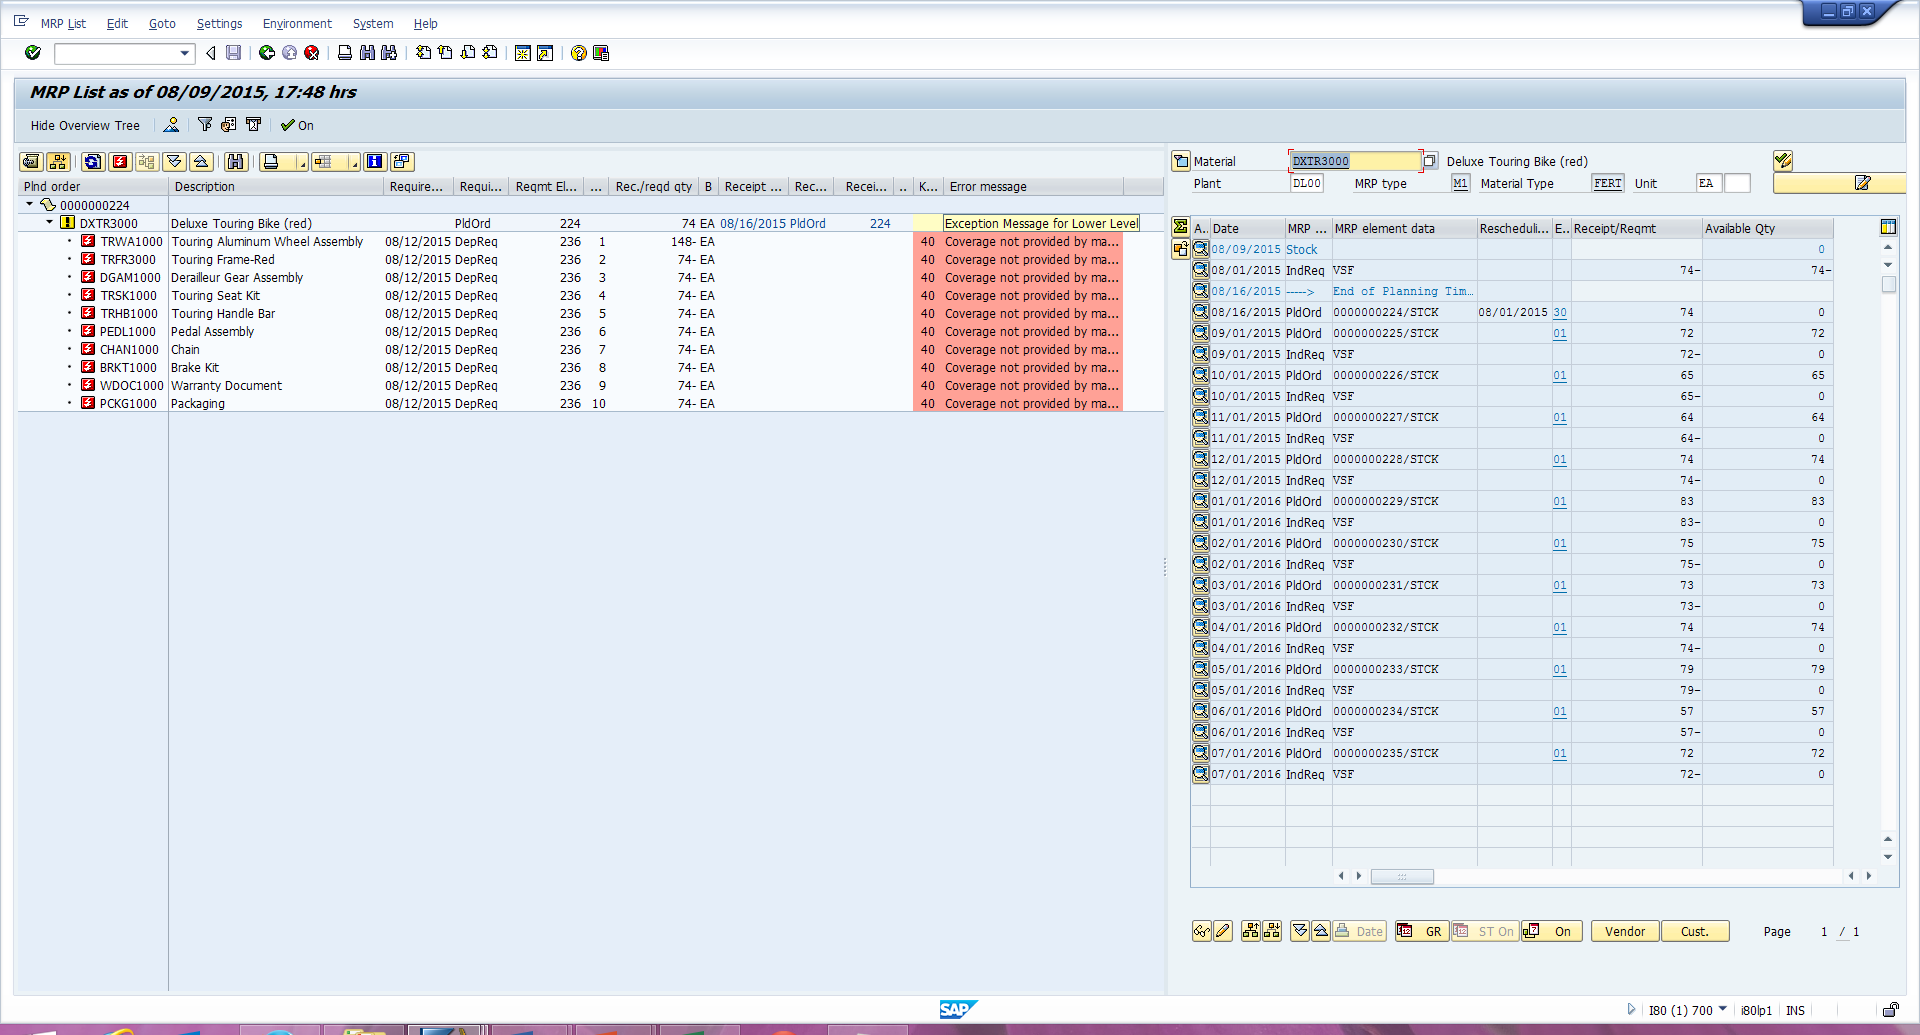The image size is (1920, 1035).
Task: Open the Edit menu
Action: [117, 23]
